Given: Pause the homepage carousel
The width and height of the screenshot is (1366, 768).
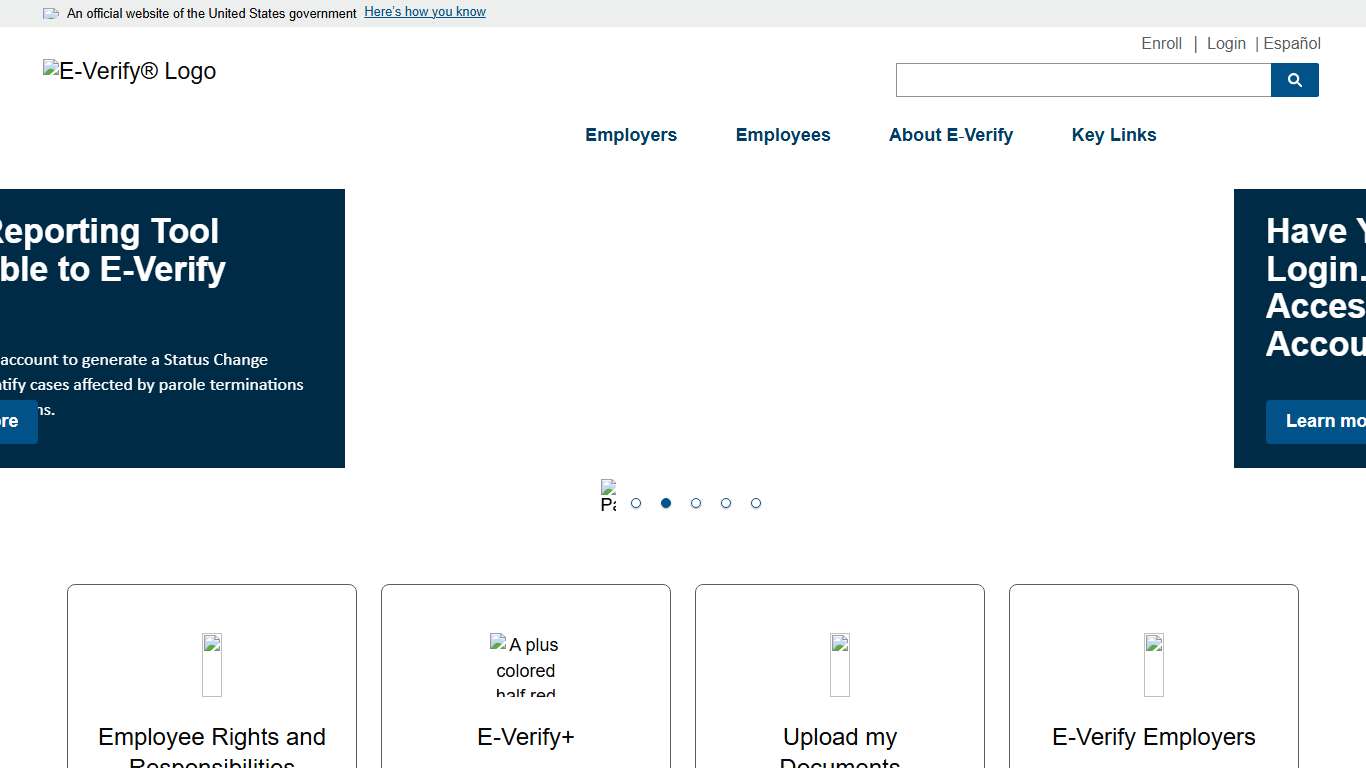Looking at the screenshot, I should [x=608, y=494].
